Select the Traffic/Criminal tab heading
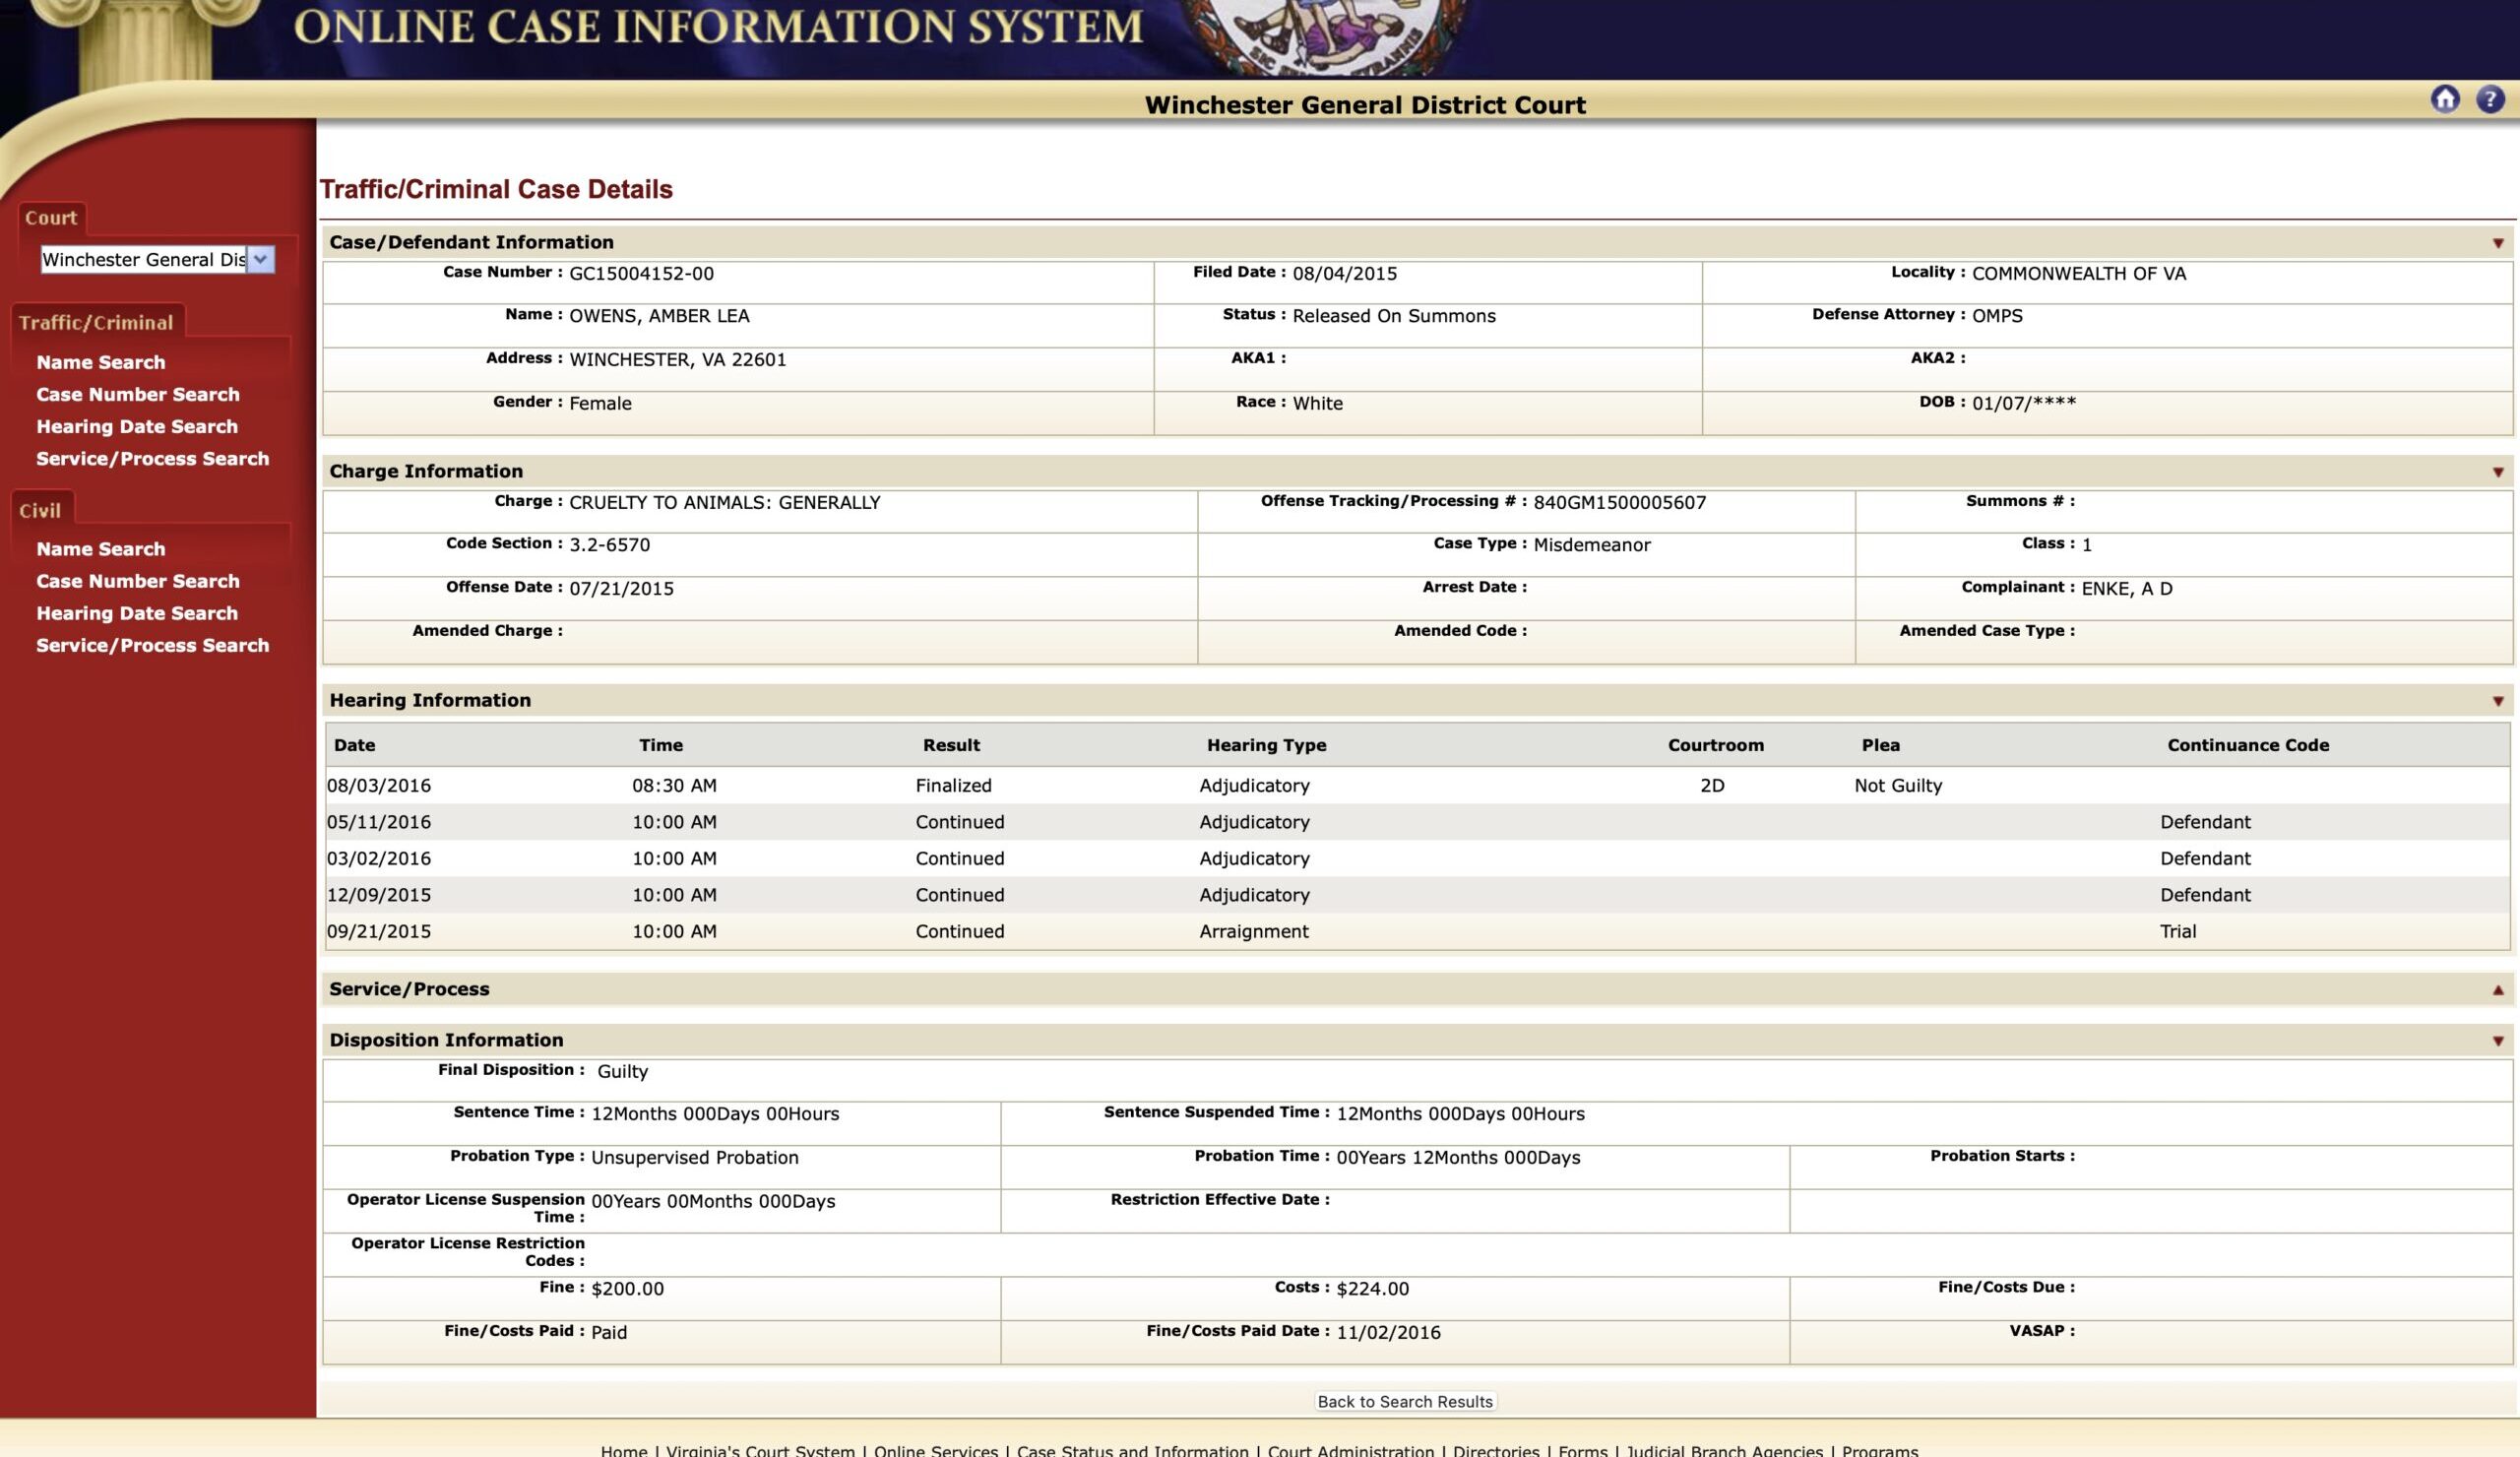The width and height of the screenshot is (2520, 1457). pos(96,322)
